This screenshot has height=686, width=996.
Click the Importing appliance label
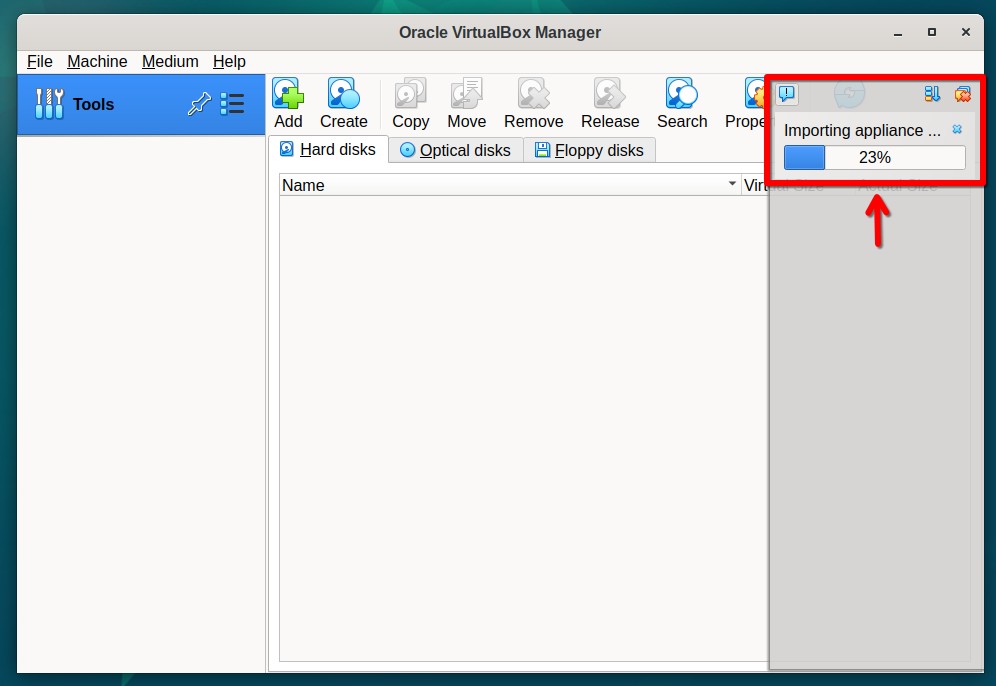862,130
